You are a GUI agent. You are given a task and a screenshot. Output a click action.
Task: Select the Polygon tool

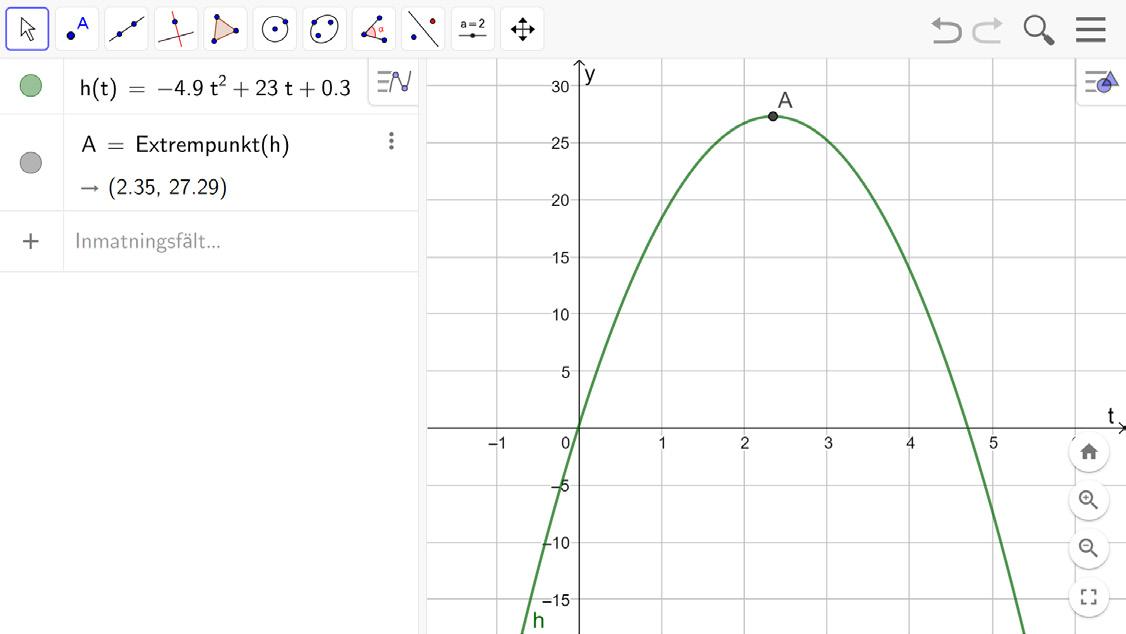225,29
